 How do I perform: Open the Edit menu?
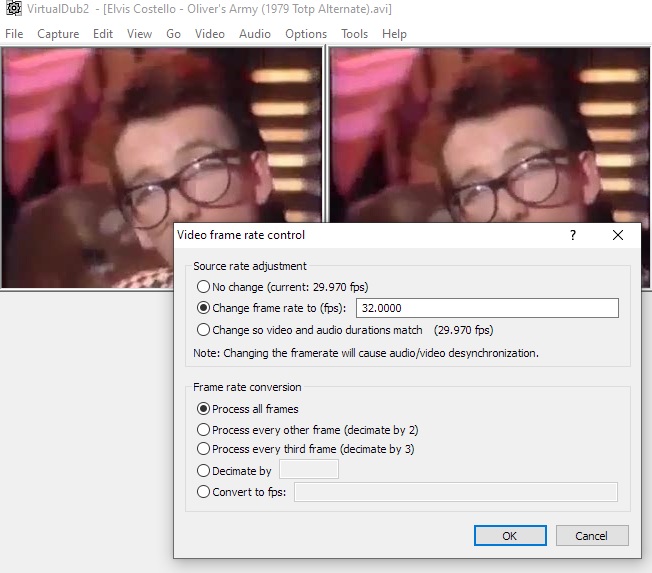coord(103,34)
